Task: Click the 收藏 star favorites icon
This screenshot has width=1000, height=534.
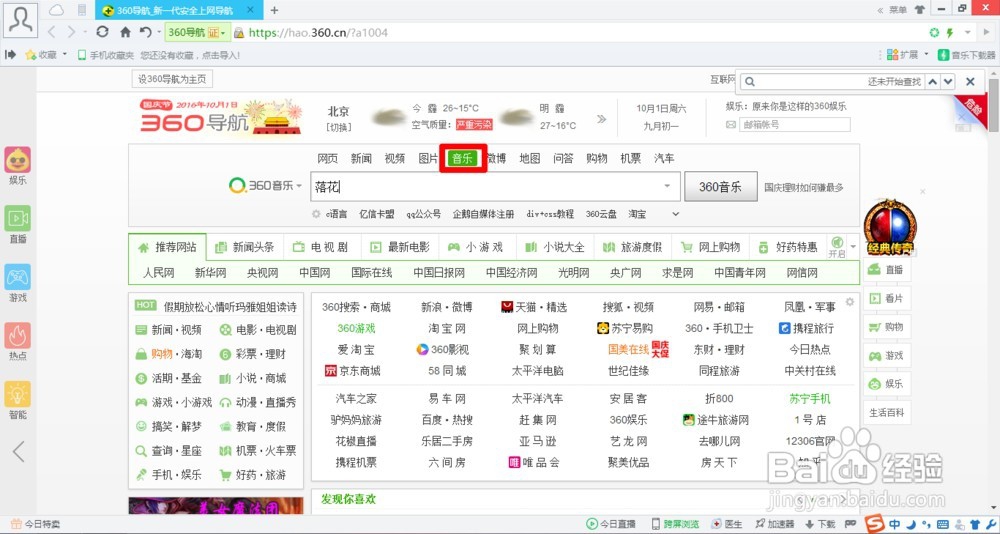Action: coord(30,55)
